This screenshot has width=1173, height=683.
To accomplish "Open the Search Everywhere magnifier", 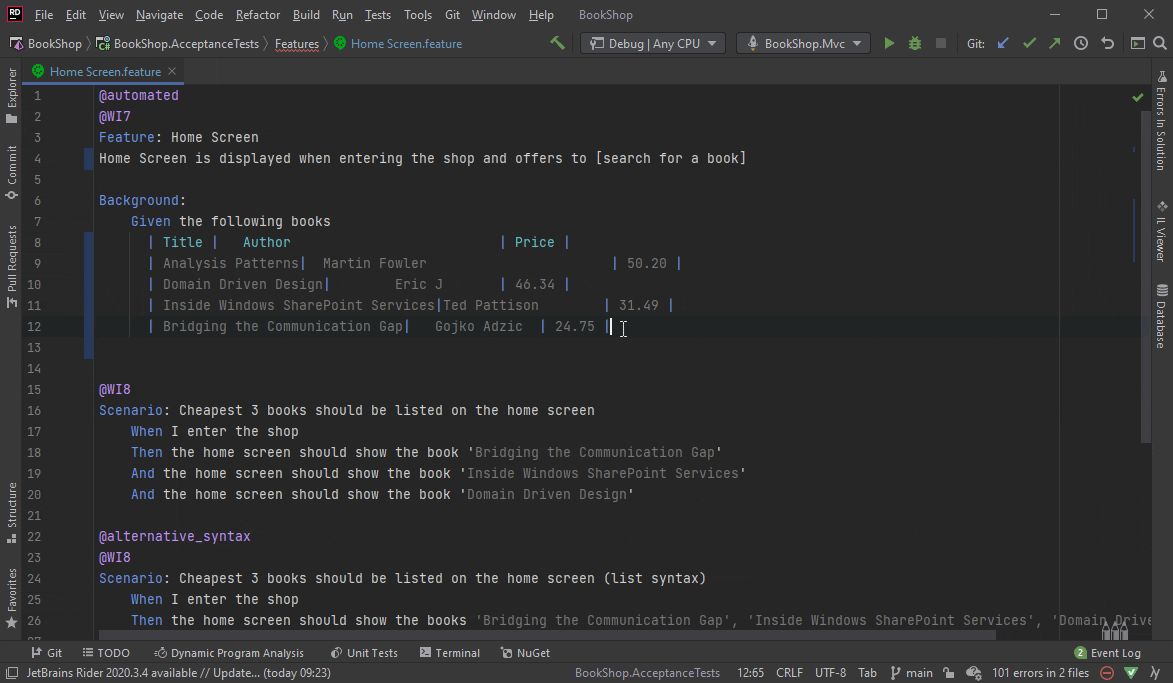I will [1161, 43].
